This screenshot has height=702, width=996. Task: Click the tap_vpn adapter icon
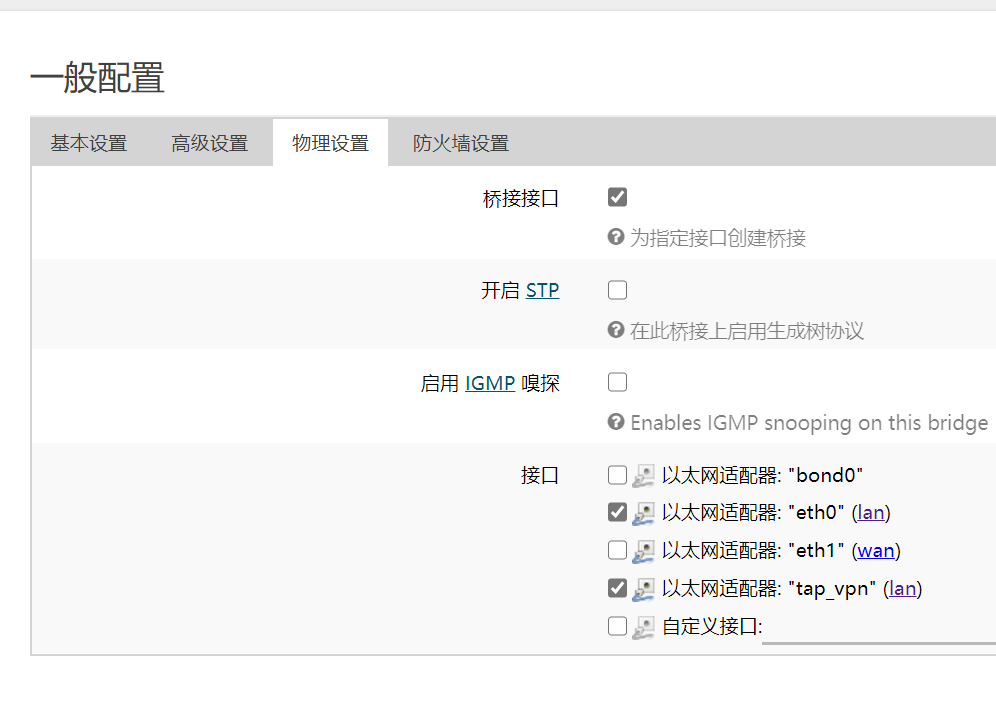[644, 589]
